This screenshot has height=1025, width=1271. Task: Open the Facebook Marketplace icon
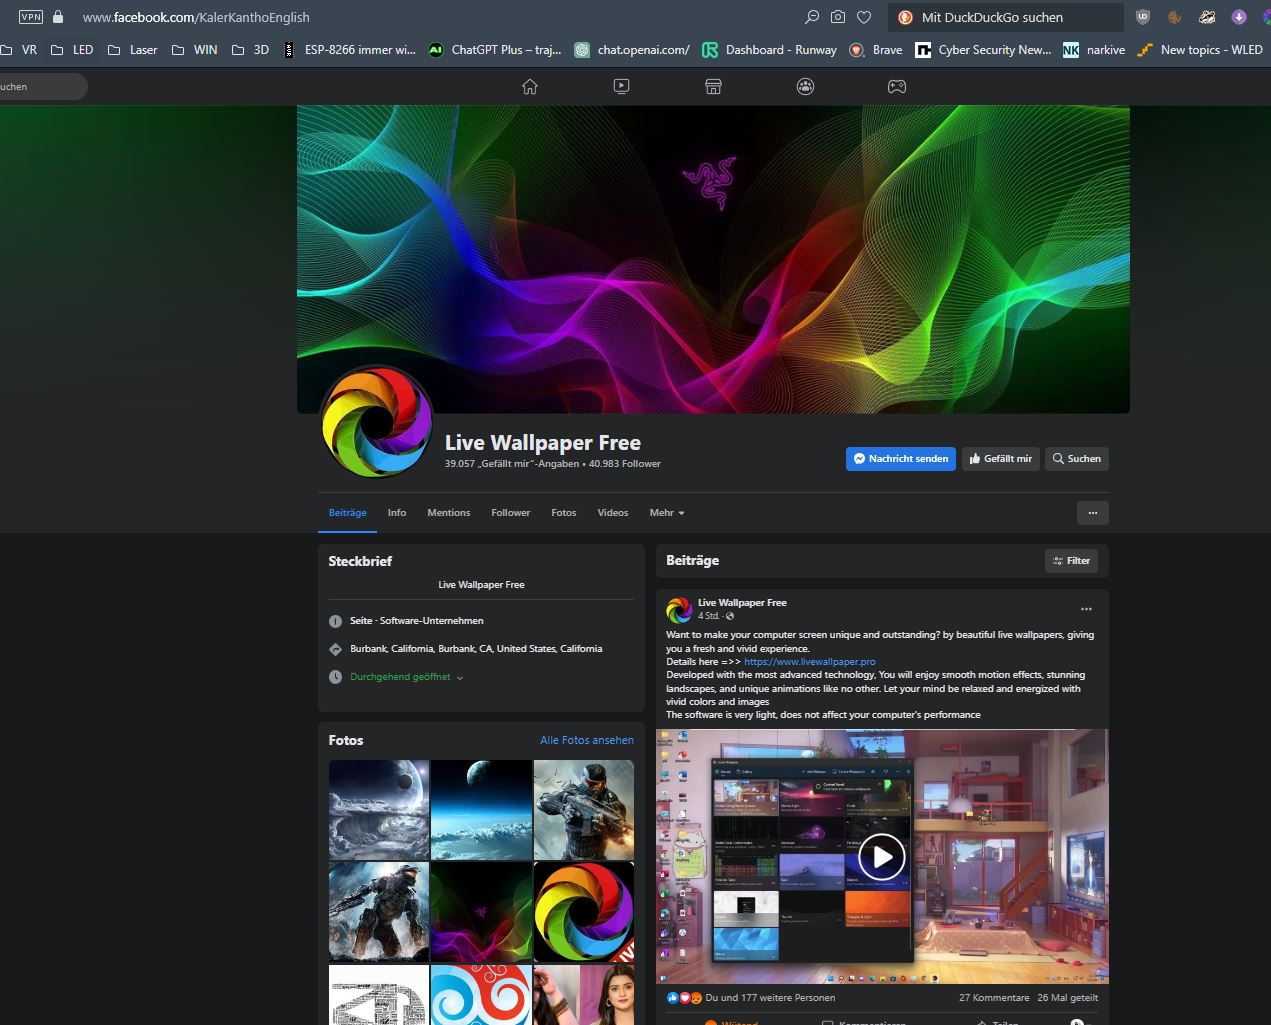tap(713, 86)
